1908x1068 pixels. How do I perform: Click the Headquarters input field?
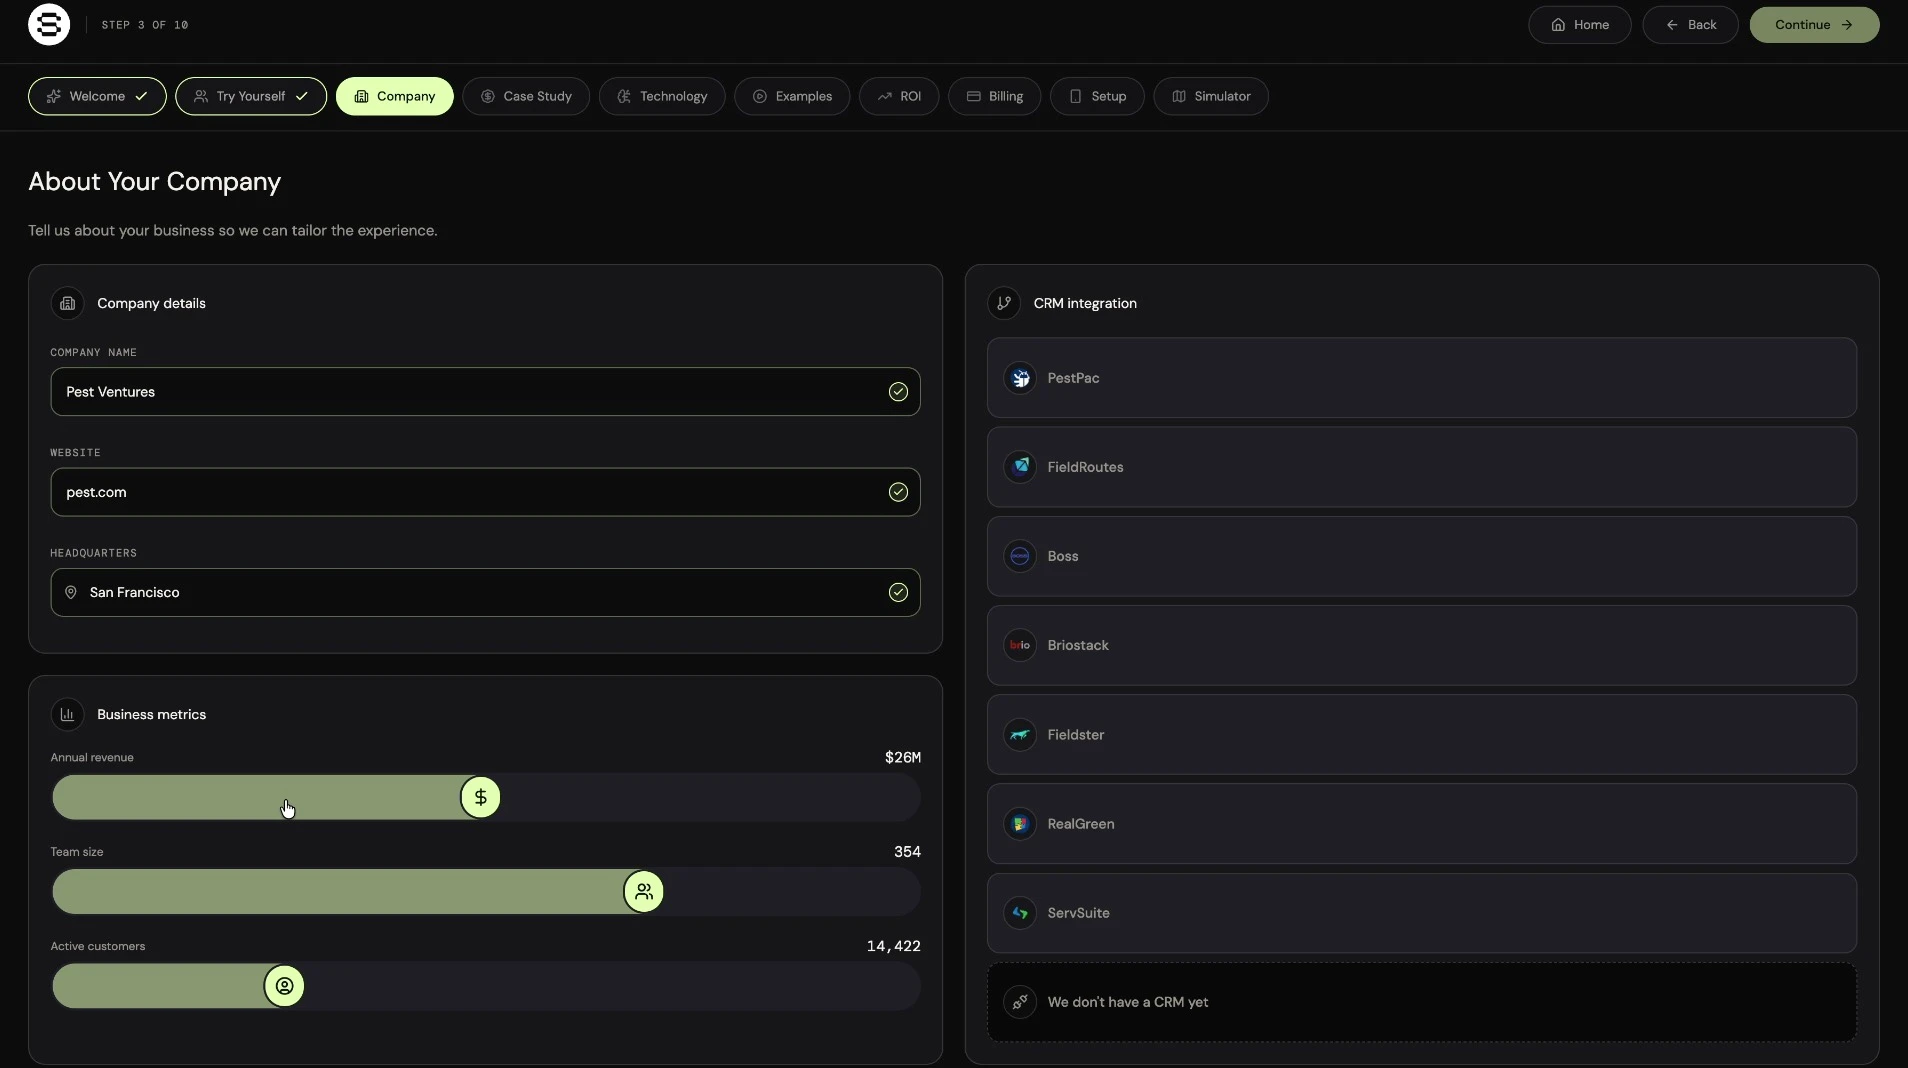[485, 593]
